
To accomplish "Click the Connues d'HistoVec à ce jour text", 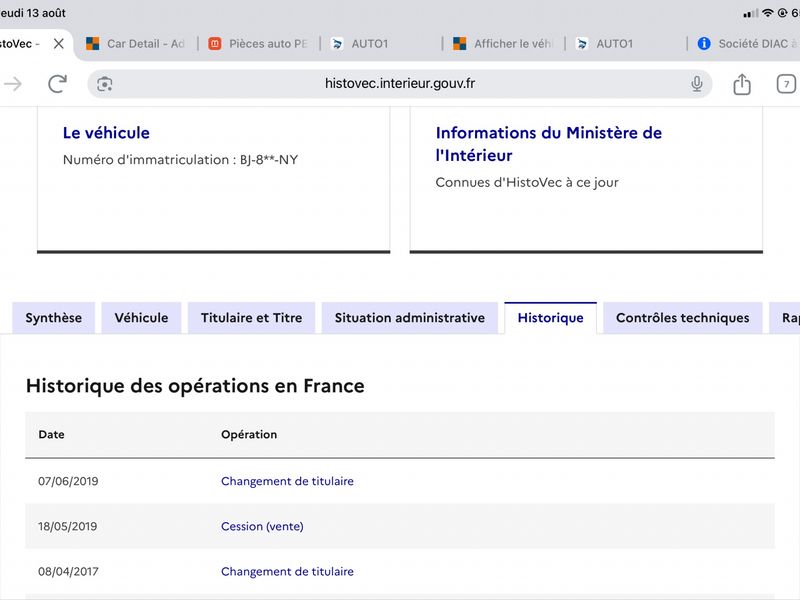I will (x=527, y=182).
